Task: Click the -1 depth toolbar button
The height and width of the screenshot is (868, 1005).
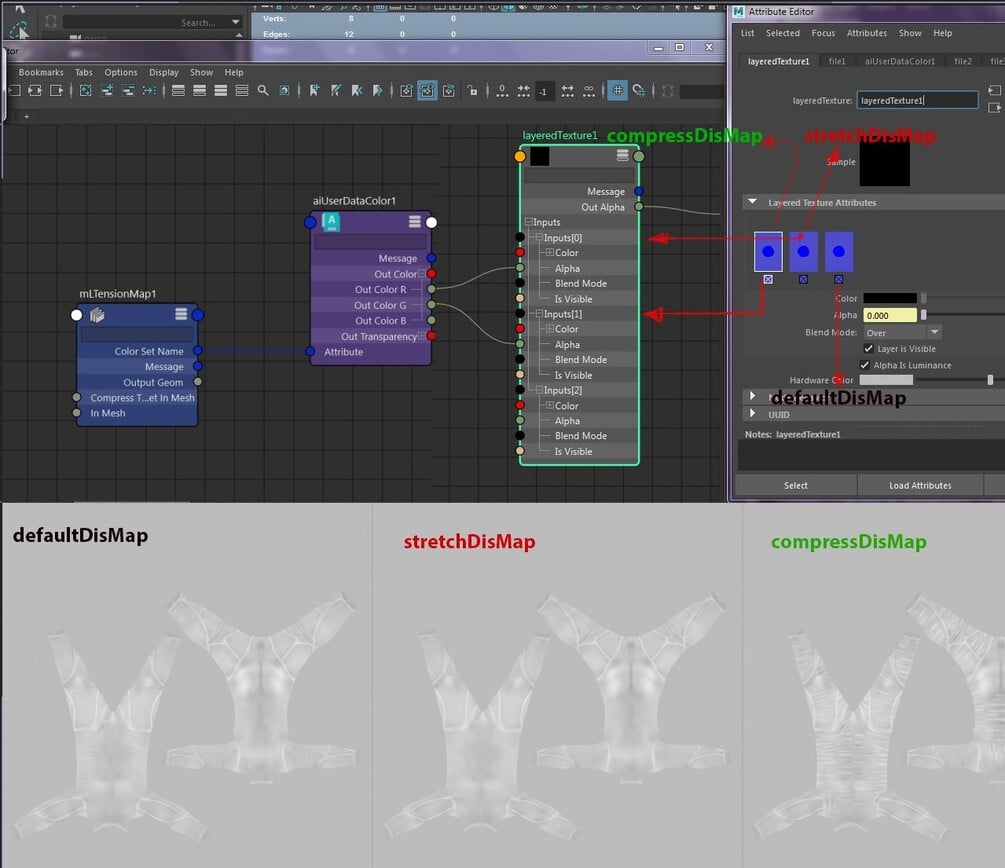Action: tap(544, 91)
